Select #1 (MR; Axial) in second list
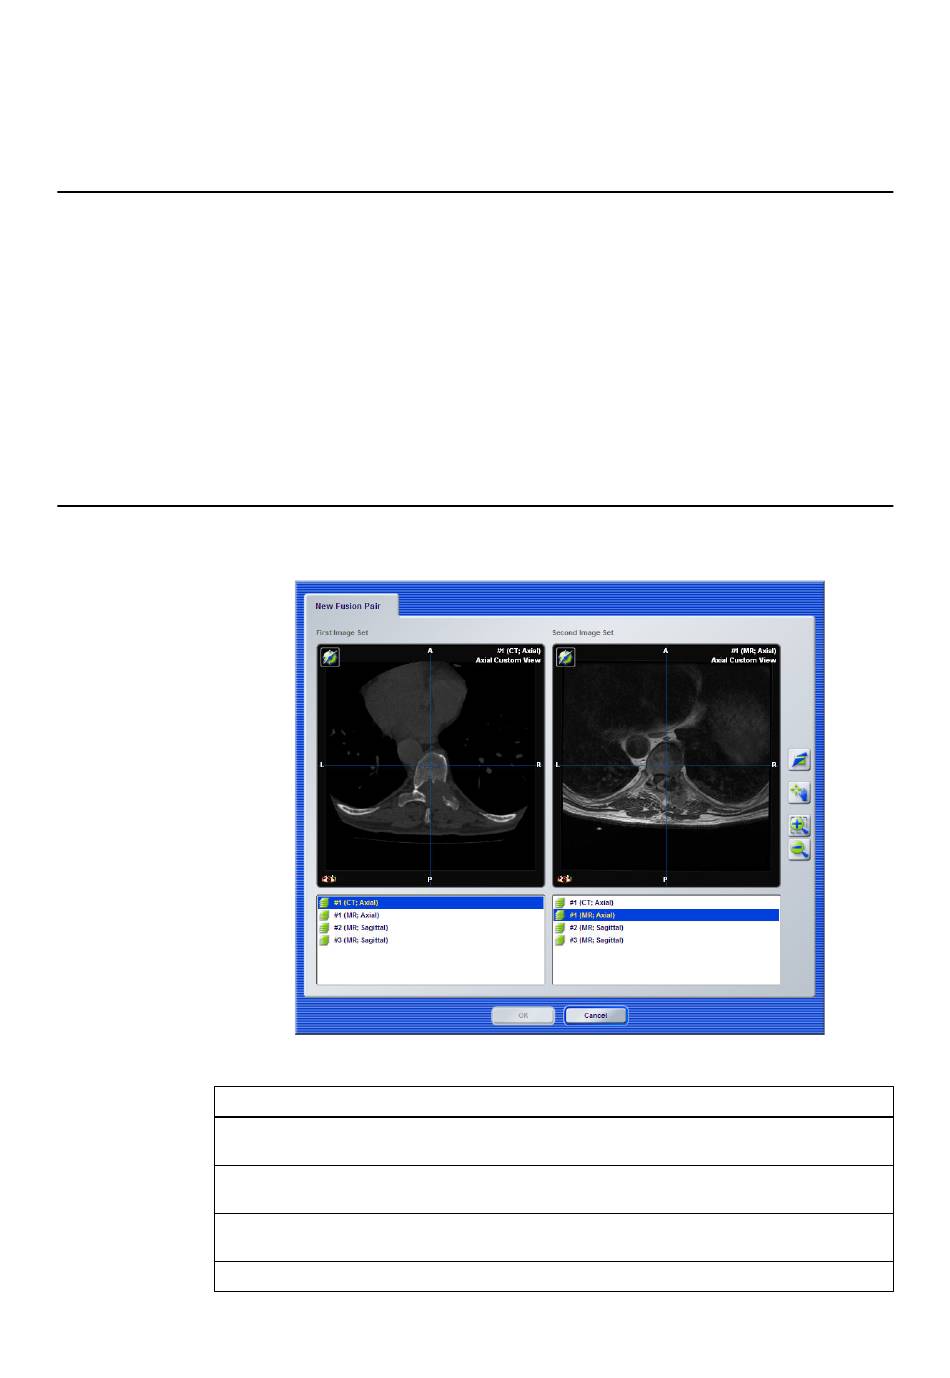 point(666,915)
